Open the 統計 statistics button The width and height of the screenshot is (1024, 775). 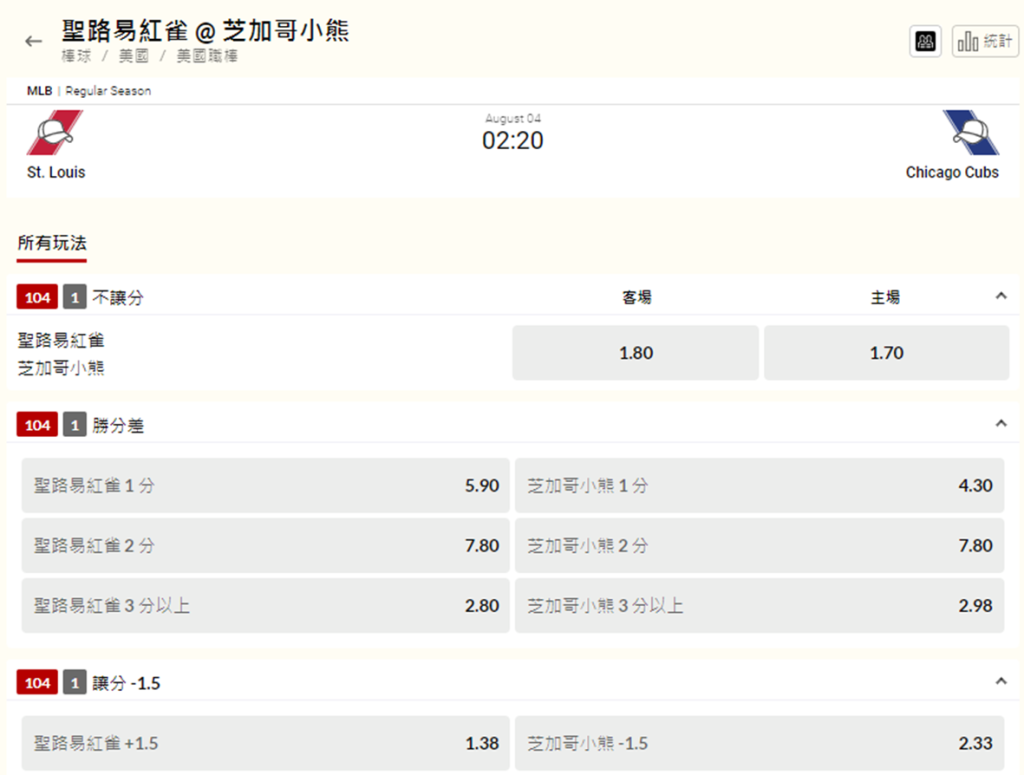(x=985, y=42)
